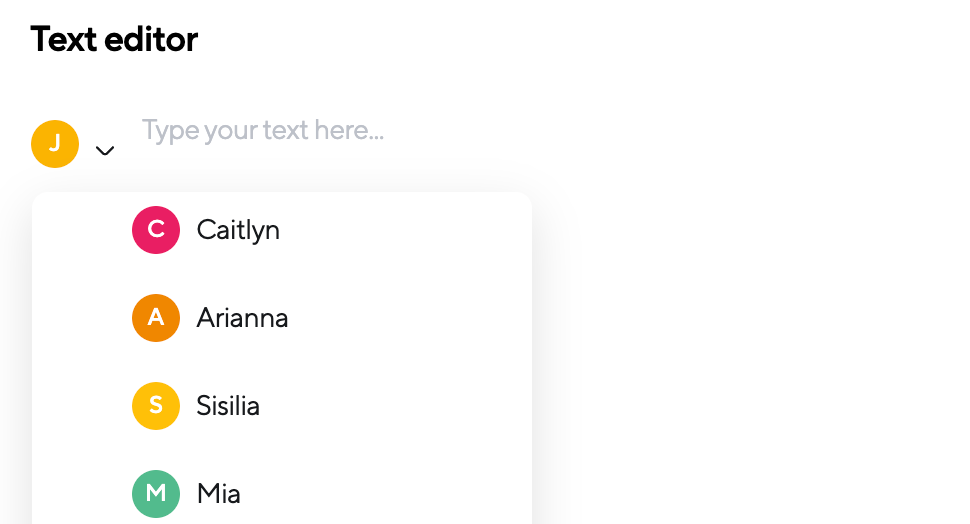Select the name Caitlyn from the list
The width and height of the screenshot is (970, 524).
[238, 230]
